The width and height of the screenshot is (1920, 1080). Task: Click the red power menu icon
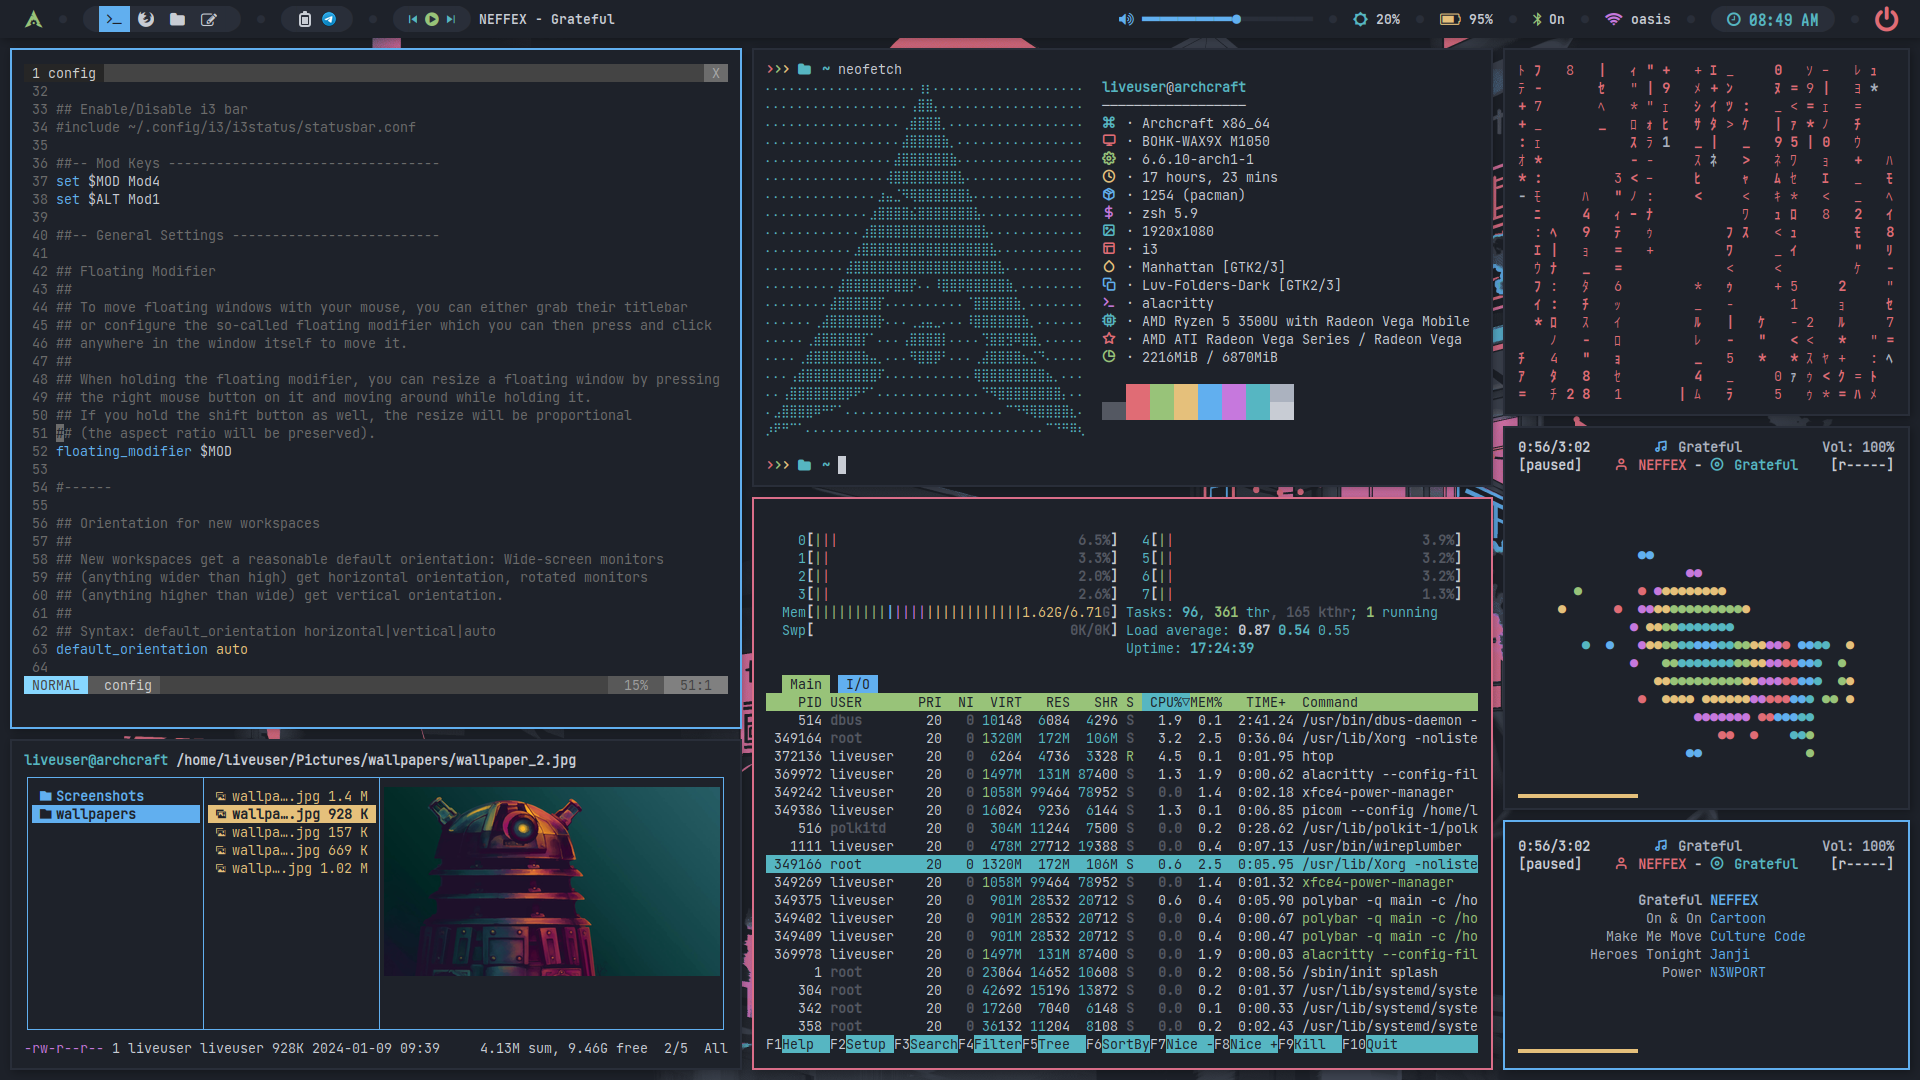pos(1886,19)
